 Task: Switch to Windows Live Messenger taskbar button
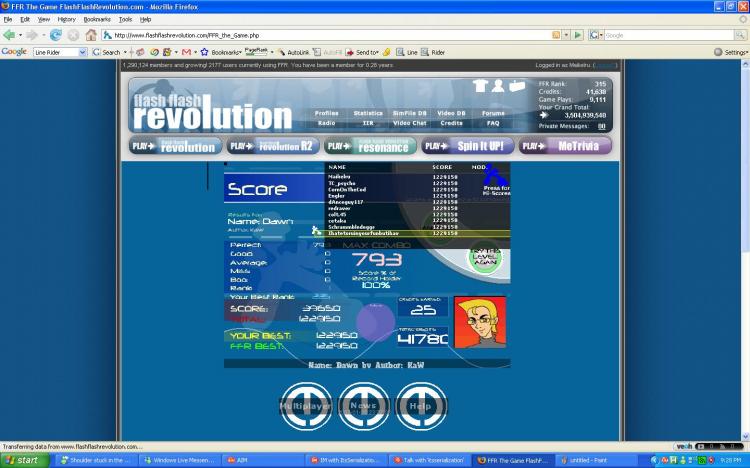coord(181,460)
